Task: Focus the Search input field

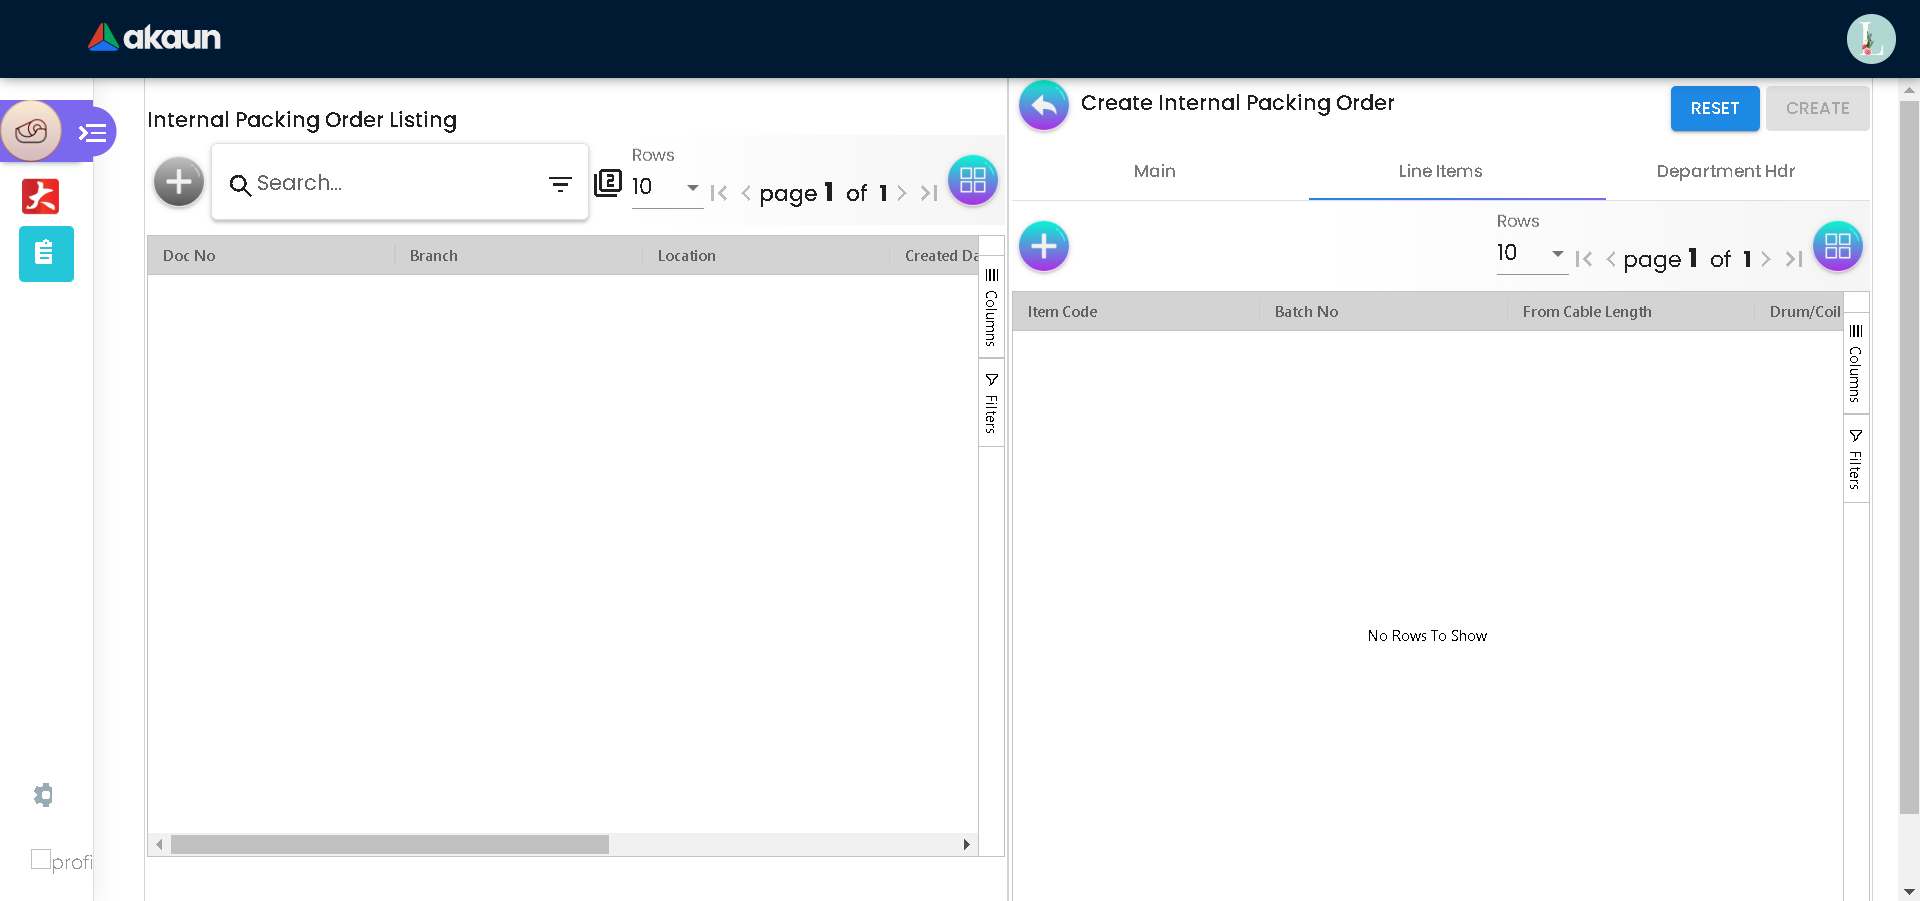Action: [396, 183]
